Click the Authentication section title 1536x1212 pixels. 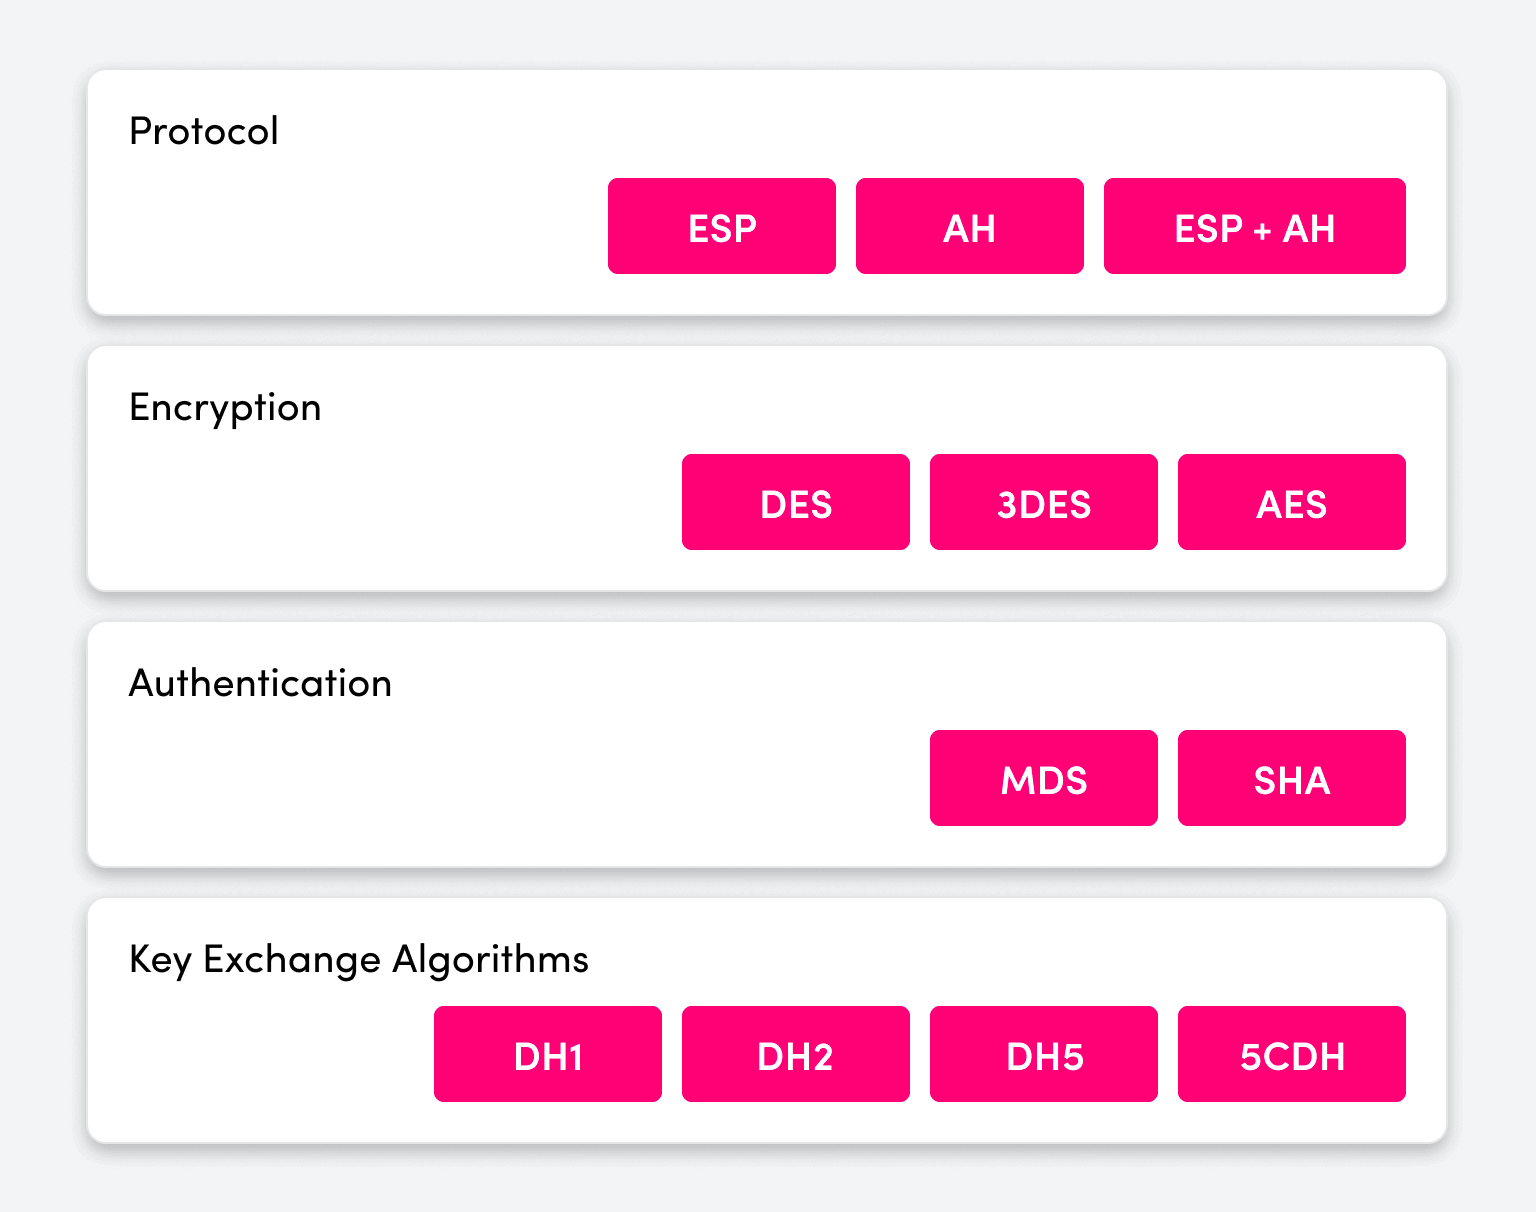tap(260, 684)
